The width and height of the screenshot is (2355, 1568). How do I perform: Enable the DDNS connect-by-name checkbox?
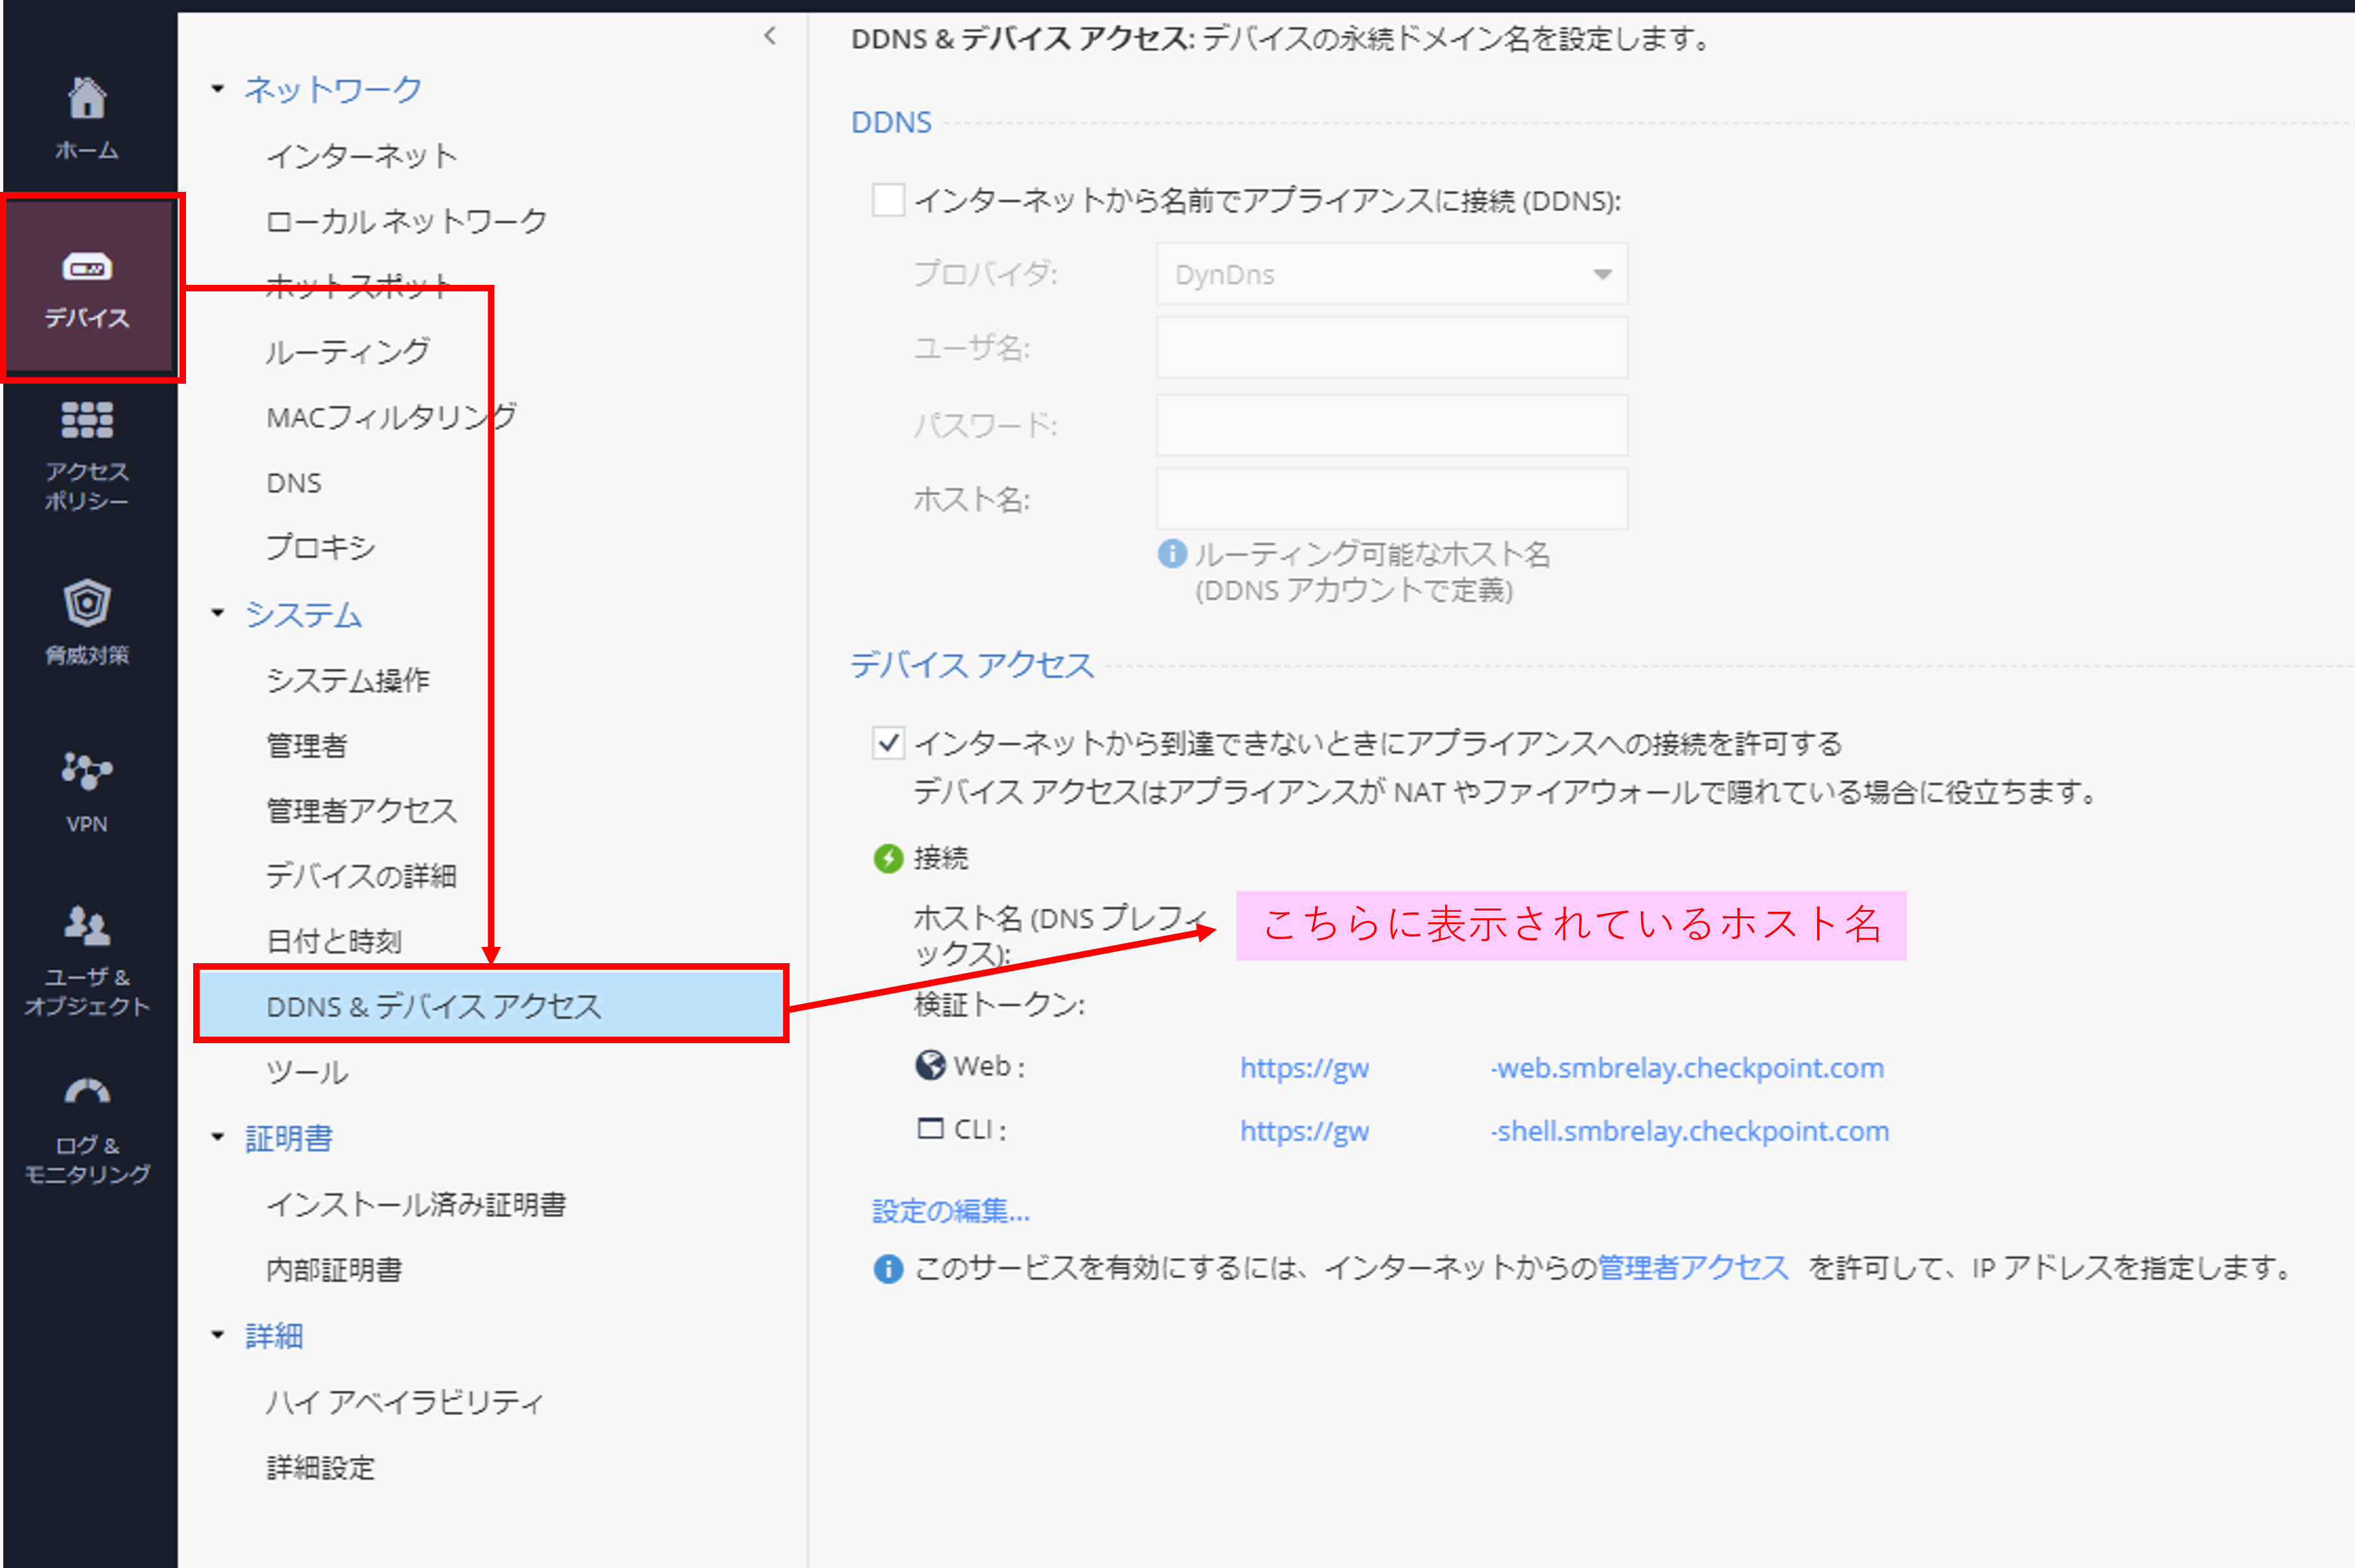pyautogui.click(x=888, y=200)
